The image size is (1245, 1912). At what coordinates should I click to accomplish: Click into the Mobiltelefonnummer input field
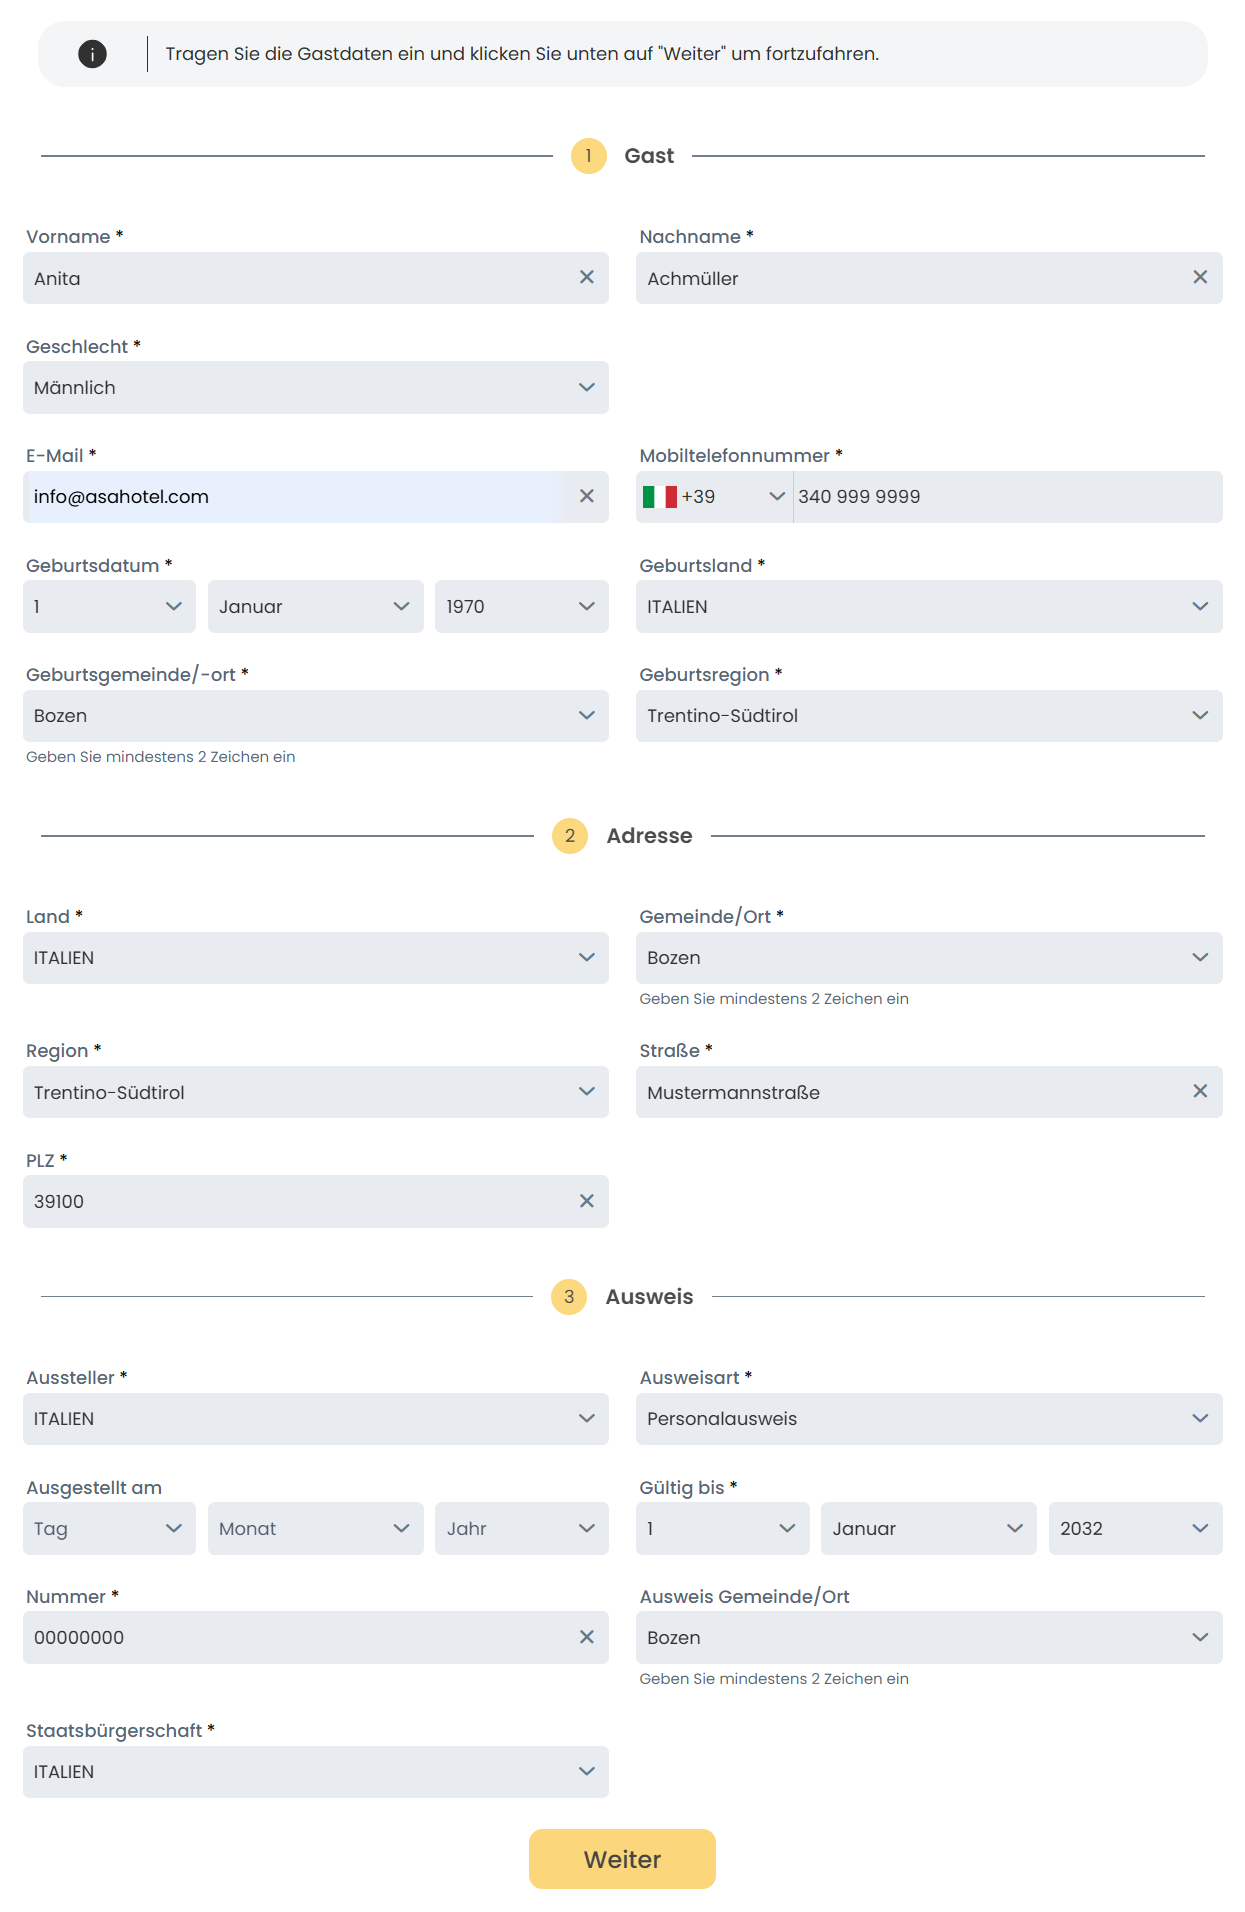[1005, 497]
